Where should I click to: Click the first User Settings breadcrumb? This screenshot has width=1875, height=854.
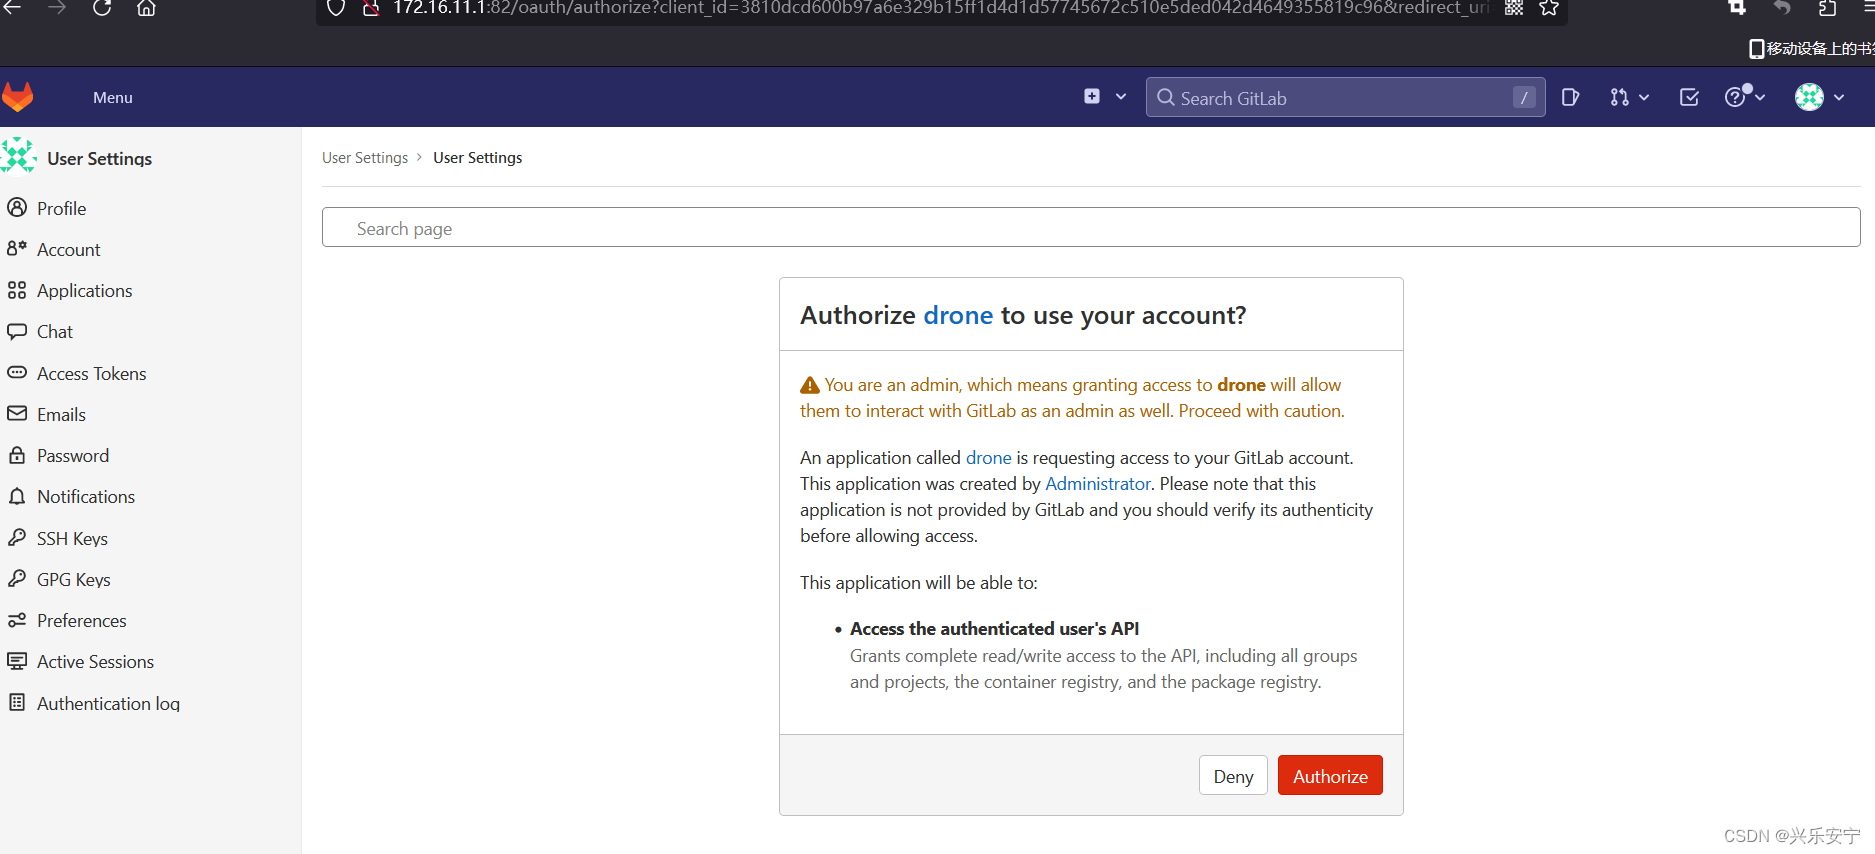coord(365,158)
